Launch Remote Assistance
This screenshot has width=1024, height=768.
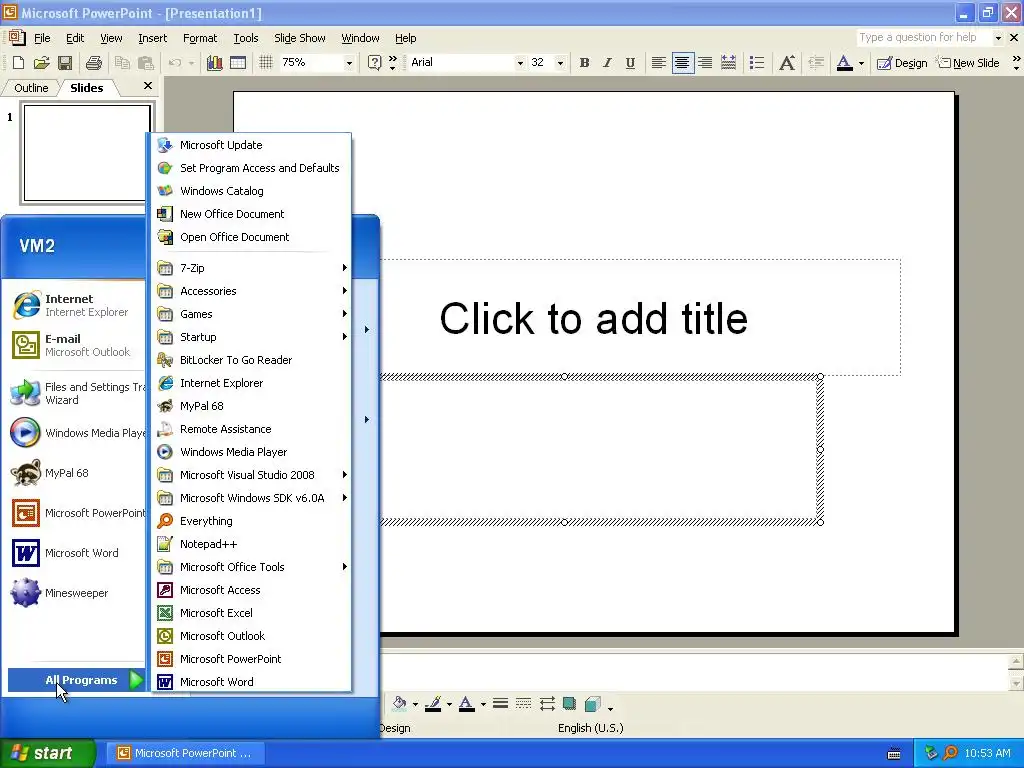(x=251, y=429)
